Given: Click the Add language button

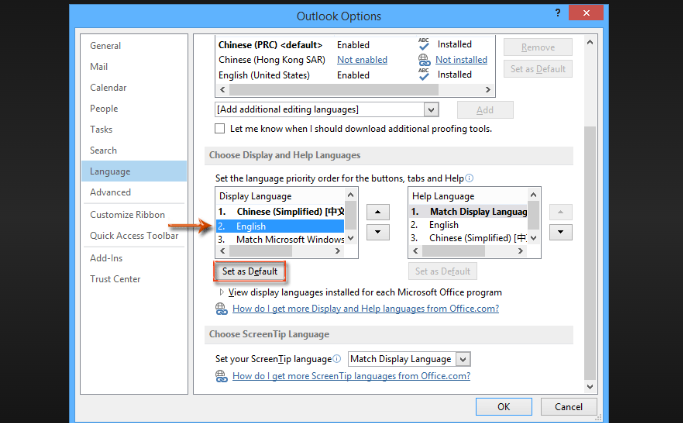Looking at the screenshot, I should click(485, 110).
